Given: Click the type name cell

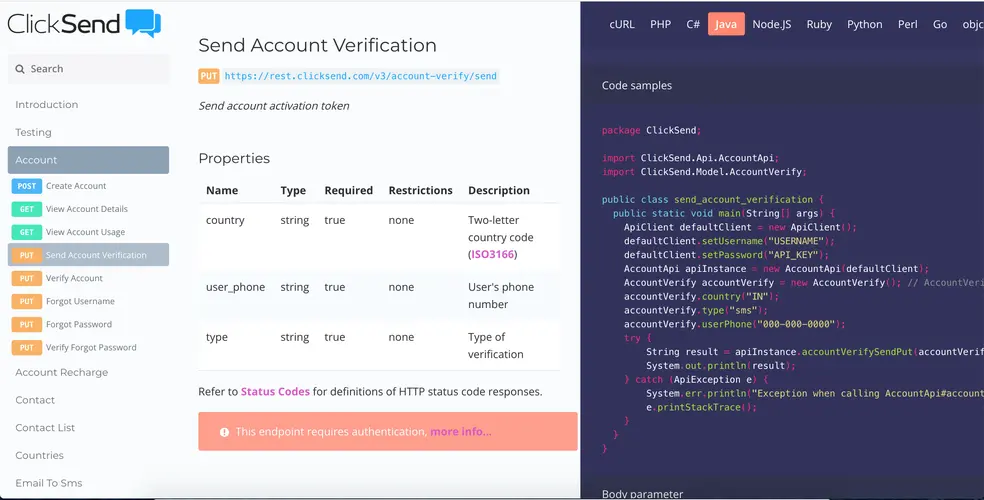Looking at the screenshot, I should (x=217, y=338).
